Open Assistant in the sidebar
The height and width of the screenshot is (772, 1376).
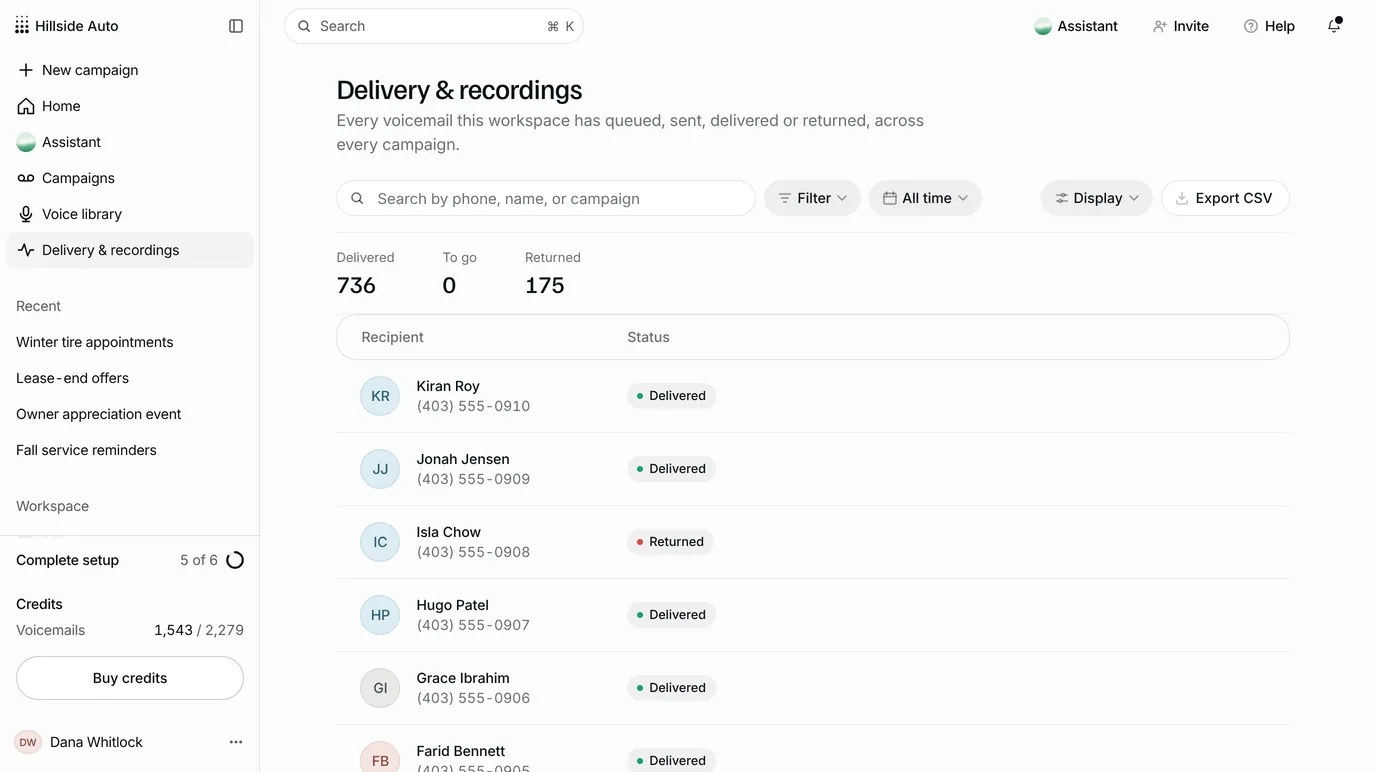click(x=130, y=142)
